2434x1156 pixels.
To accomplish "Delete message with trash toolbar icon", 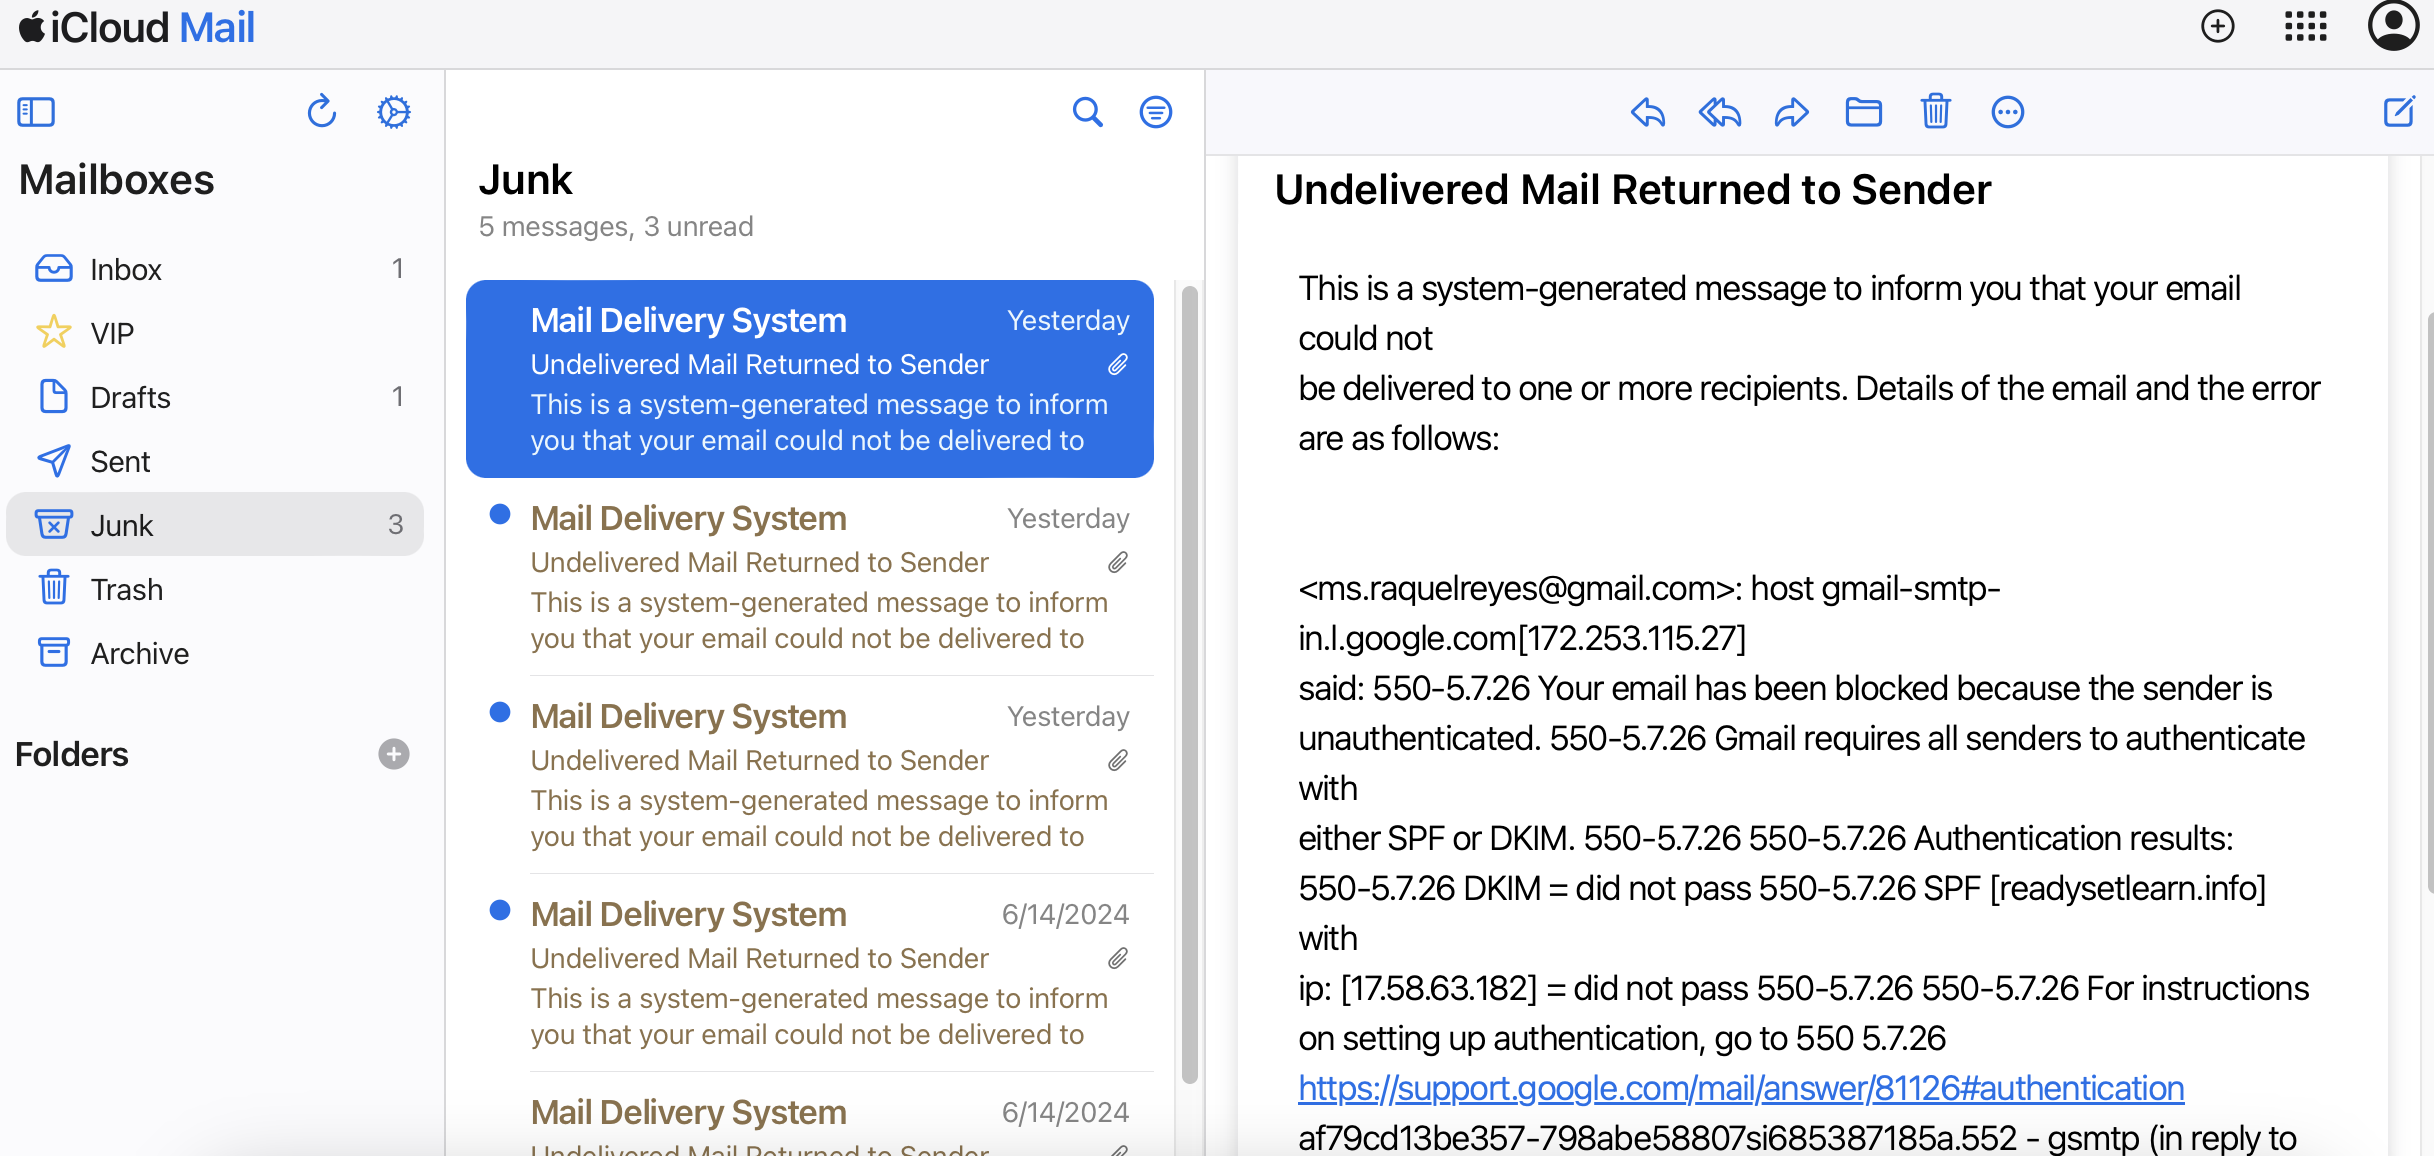I will (x=1935, y=112).
